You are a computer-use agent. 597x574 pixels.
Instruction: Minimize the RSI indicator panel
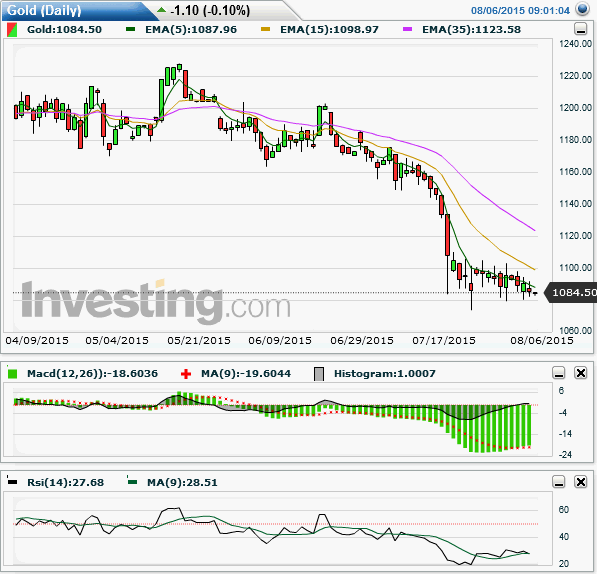[559, 482]
